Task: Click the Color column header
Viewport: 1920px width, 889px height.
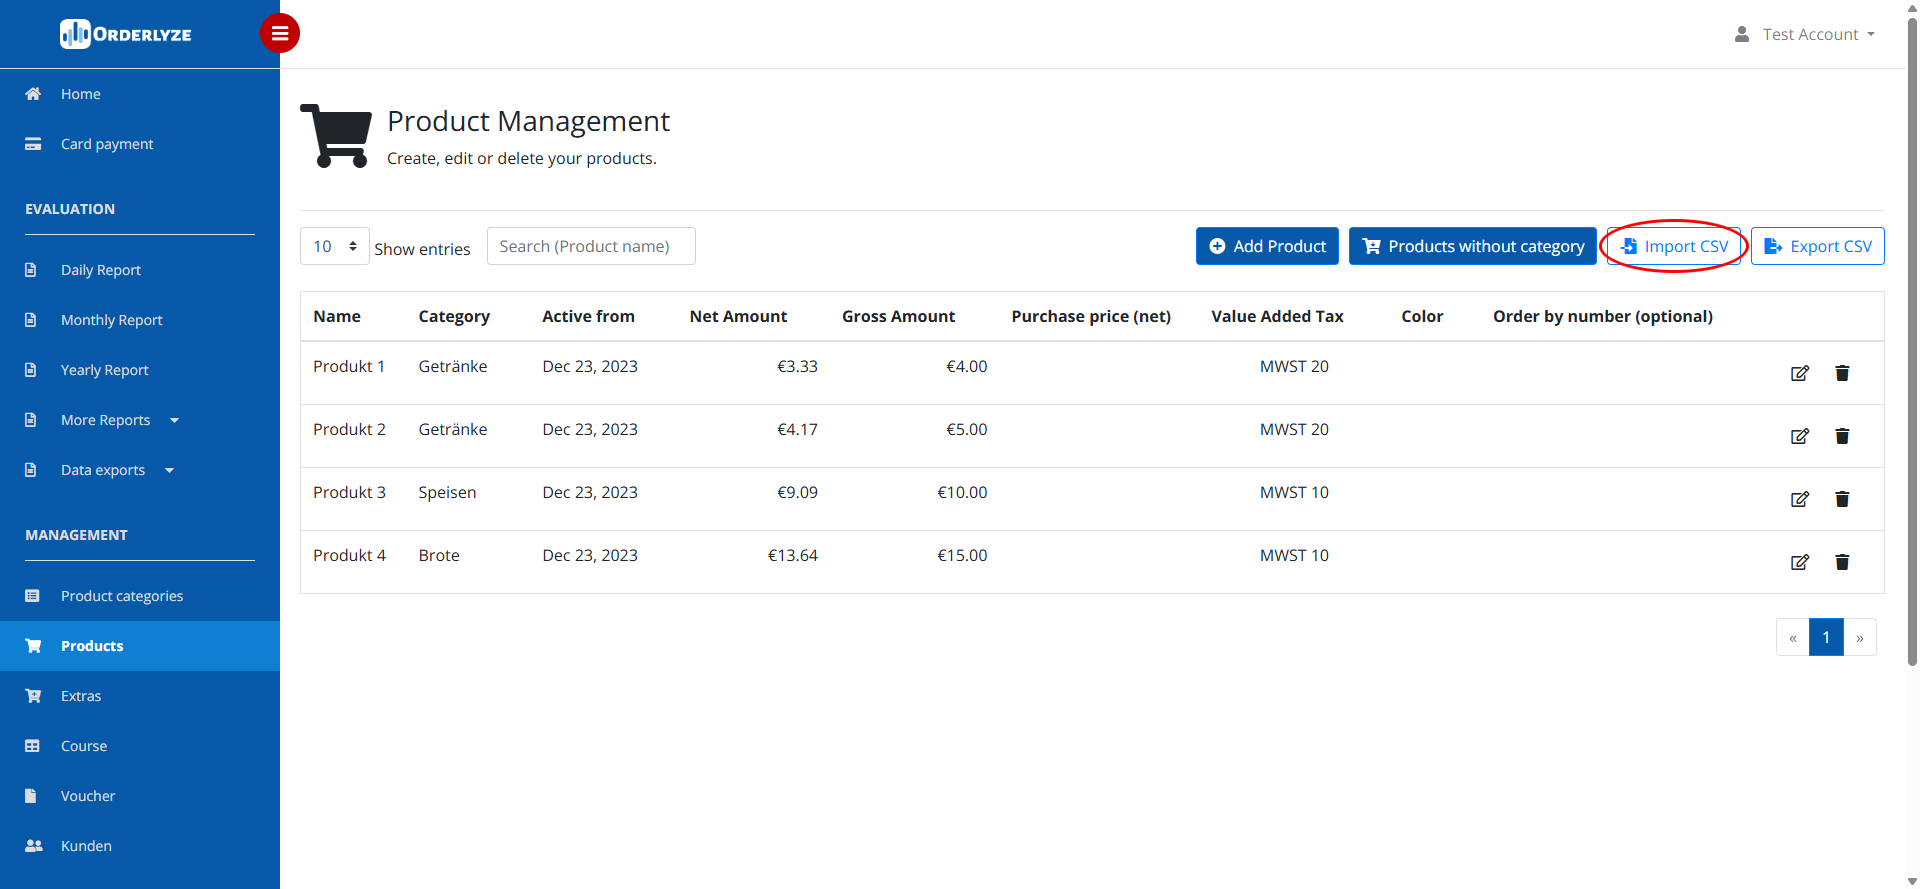Action: (1422, 316)
